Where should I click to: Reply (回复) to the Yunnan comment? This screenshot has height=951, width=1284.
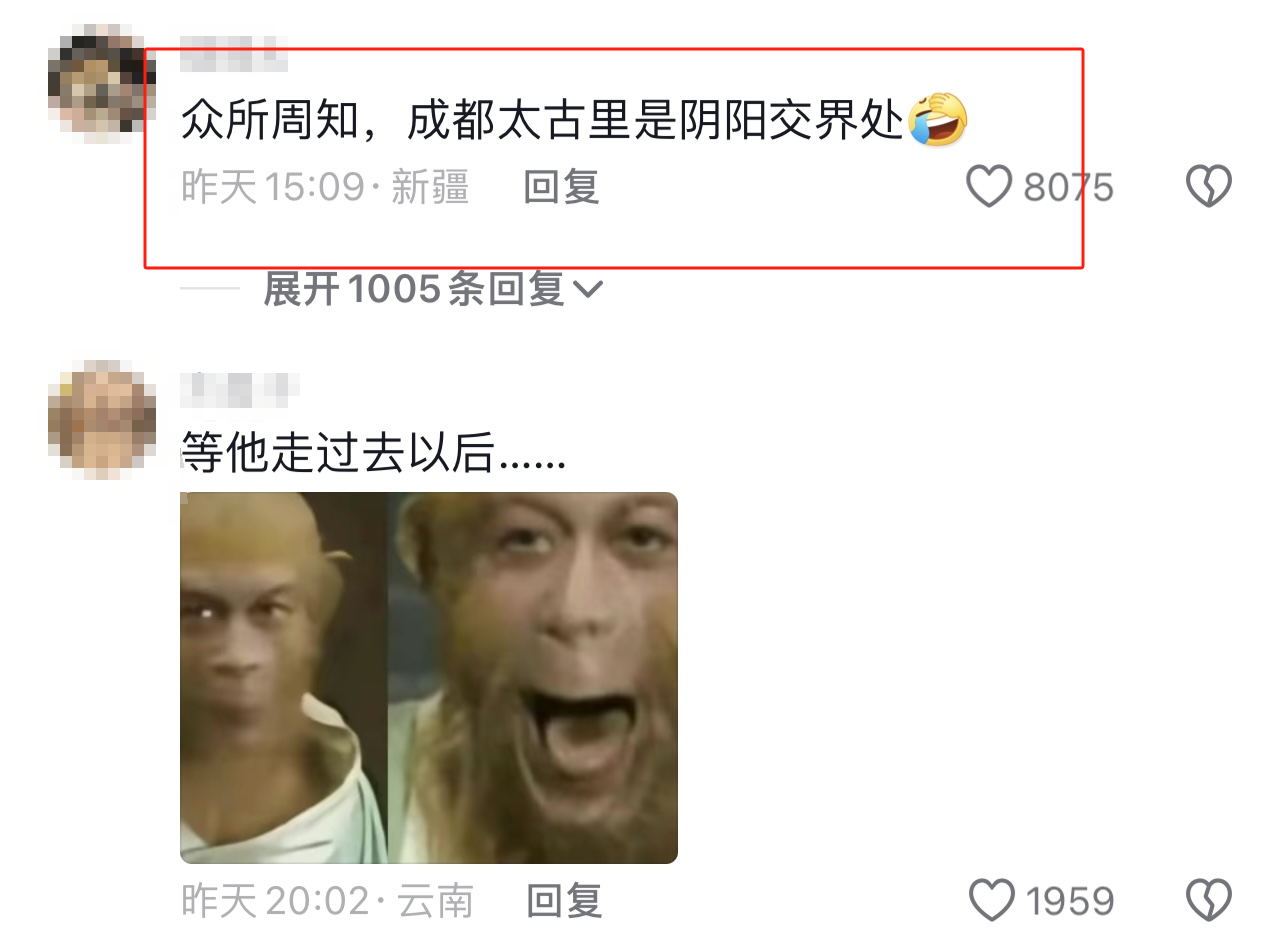[564, 901]
